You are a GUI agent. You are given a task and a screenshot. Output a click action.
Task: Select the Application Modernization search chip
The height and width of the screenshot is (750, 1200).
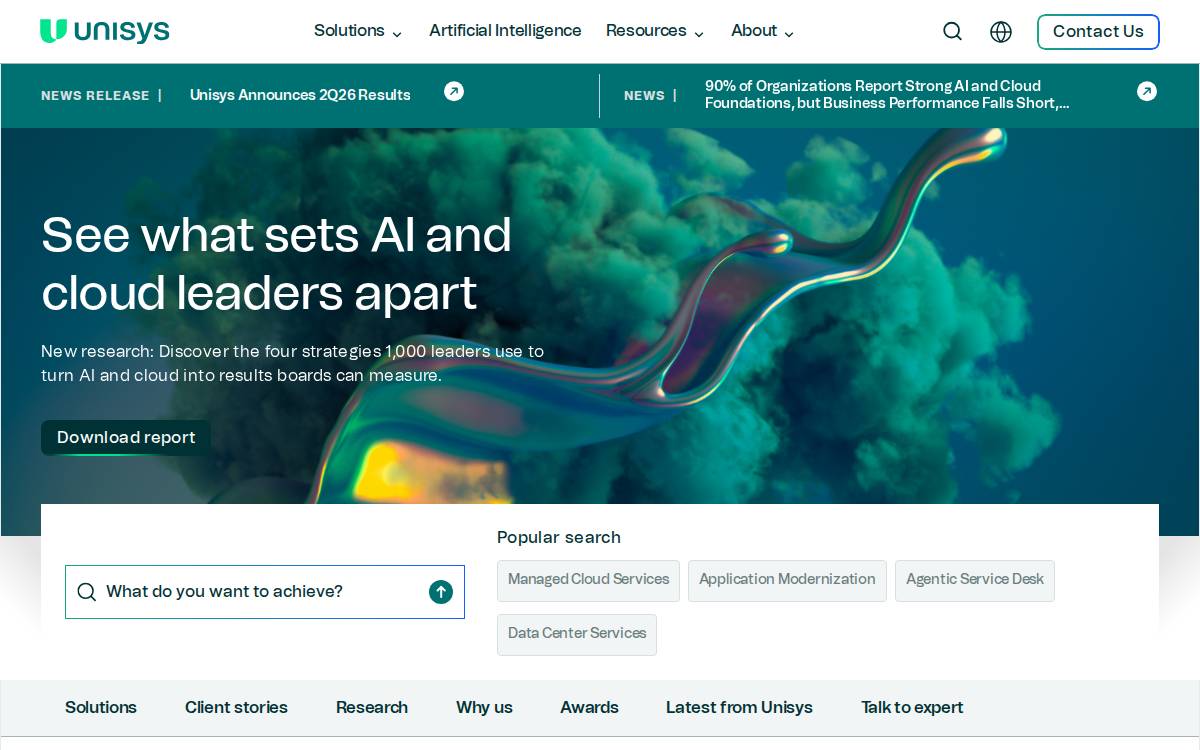[787, 580]
